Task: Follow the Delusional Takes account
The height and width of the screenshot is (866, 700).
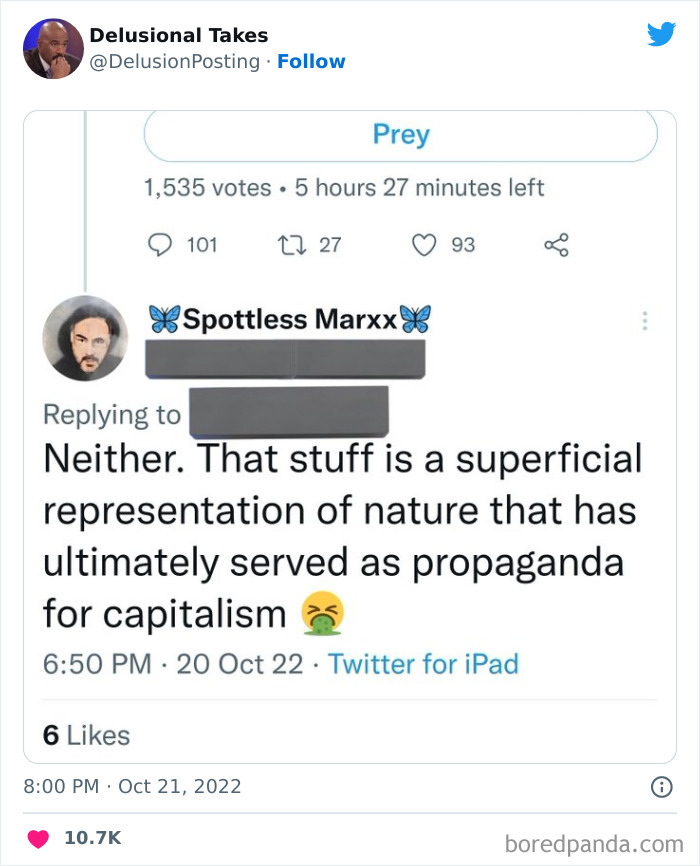Action: pos(311,61)
